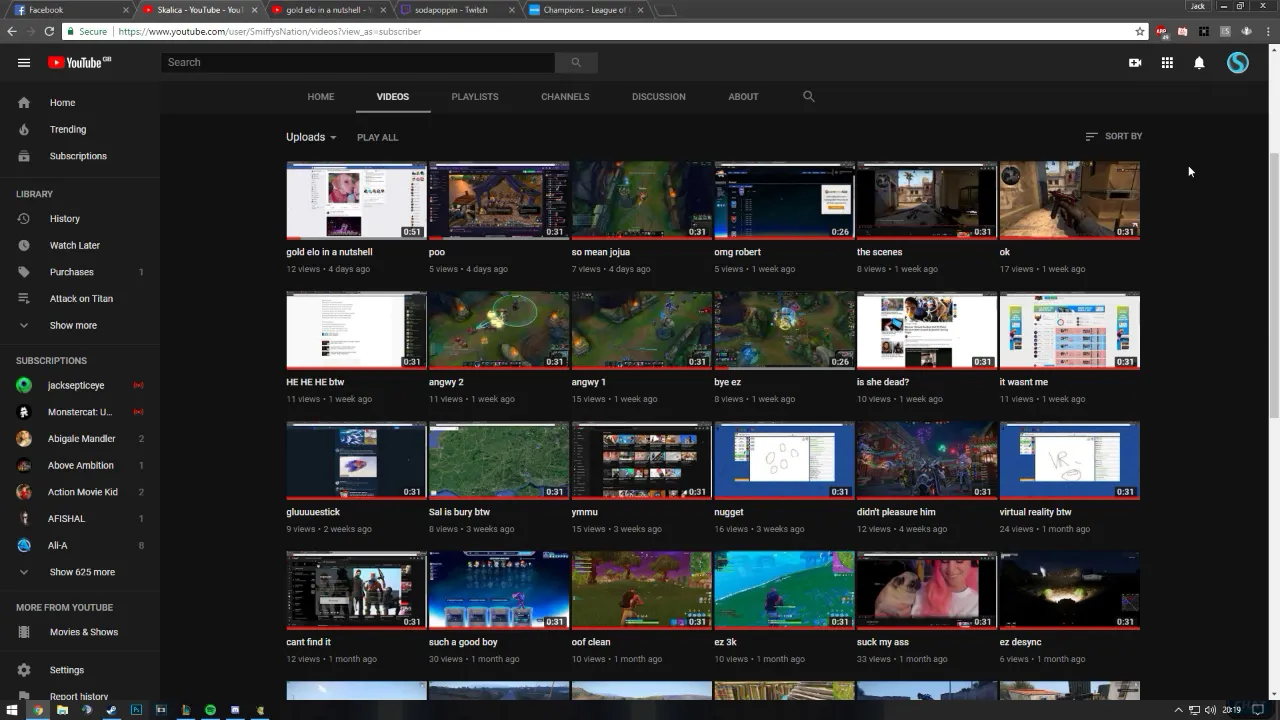The width and height of the screenshot is (1280, 720).
Task: Open the Channels tab
Action: pos(565,97)
